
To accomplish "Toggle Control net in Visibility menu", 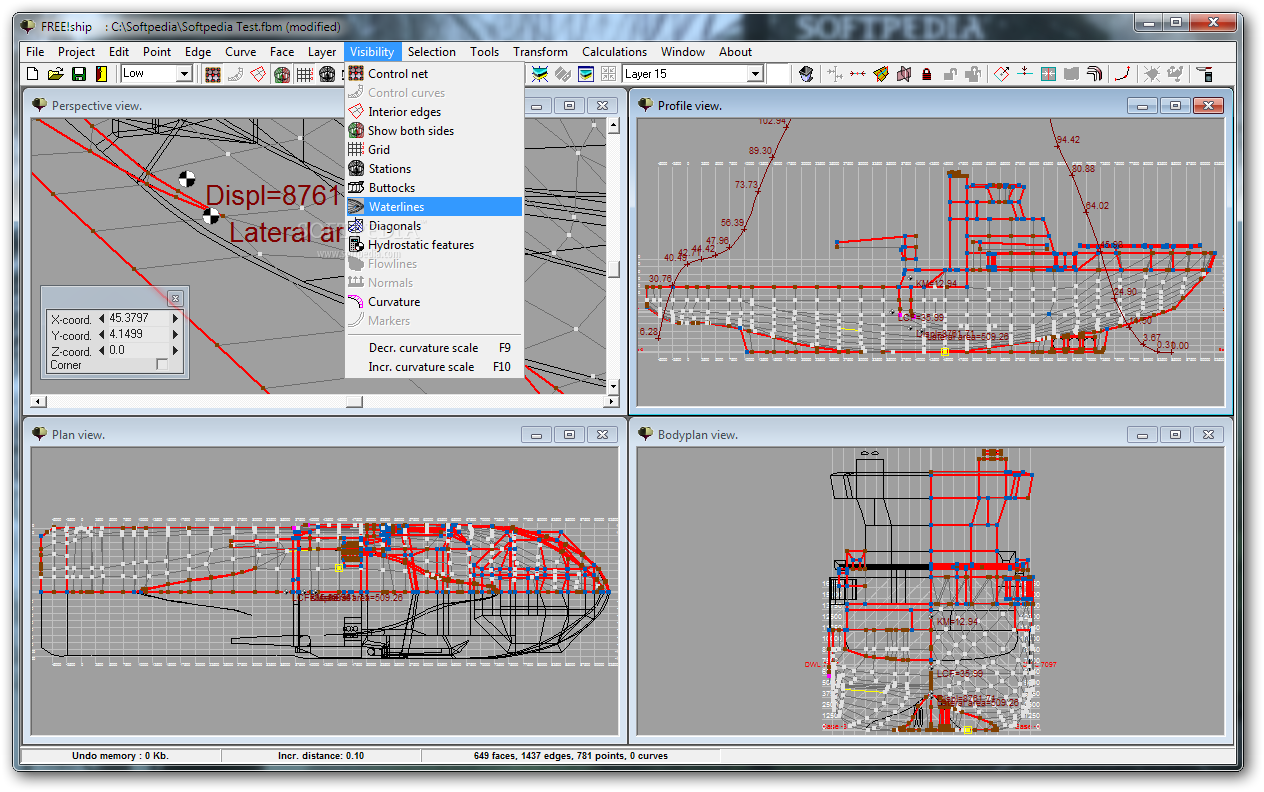I will [433, 74].
